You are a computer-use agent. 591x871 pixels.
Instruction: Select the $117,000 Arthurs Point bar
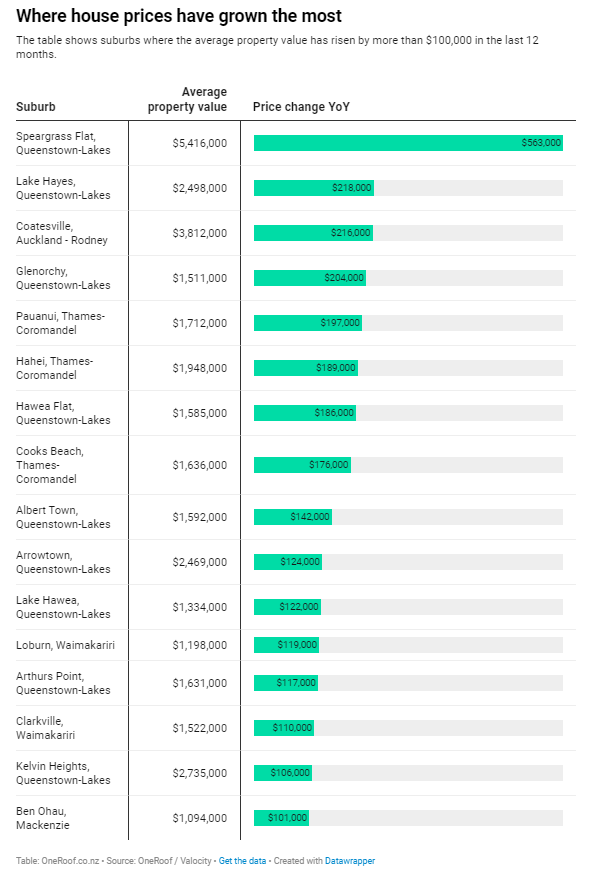click(x=286, y=683)
